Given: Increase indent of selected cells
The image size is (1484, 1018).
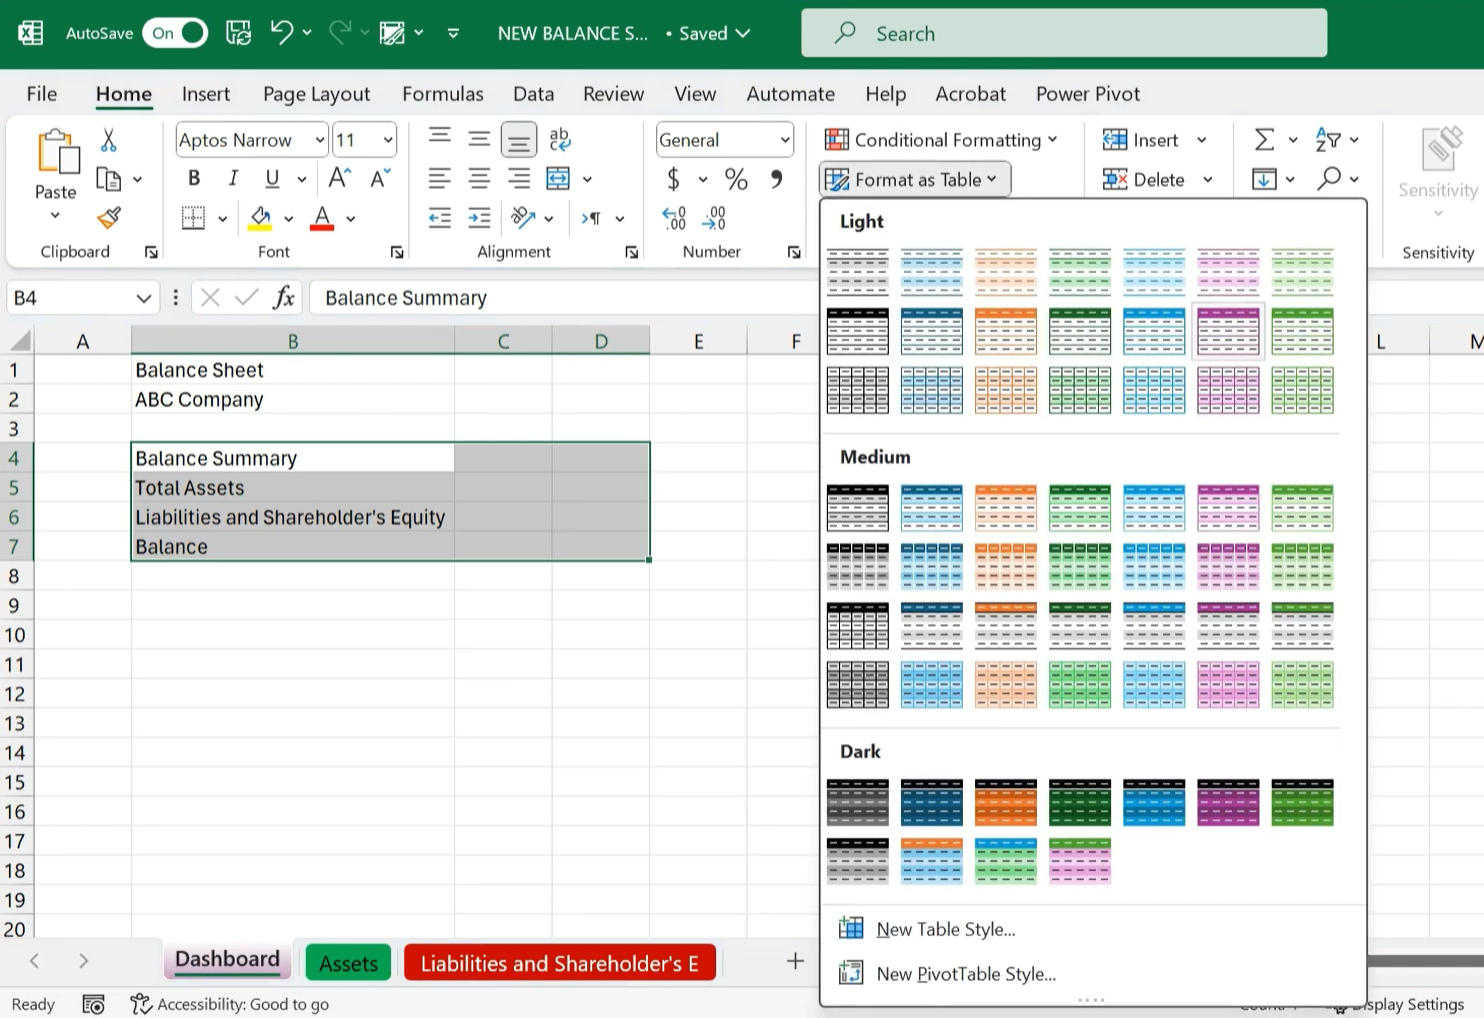Looking at the screenshot, I should click(x=480, y=218).
